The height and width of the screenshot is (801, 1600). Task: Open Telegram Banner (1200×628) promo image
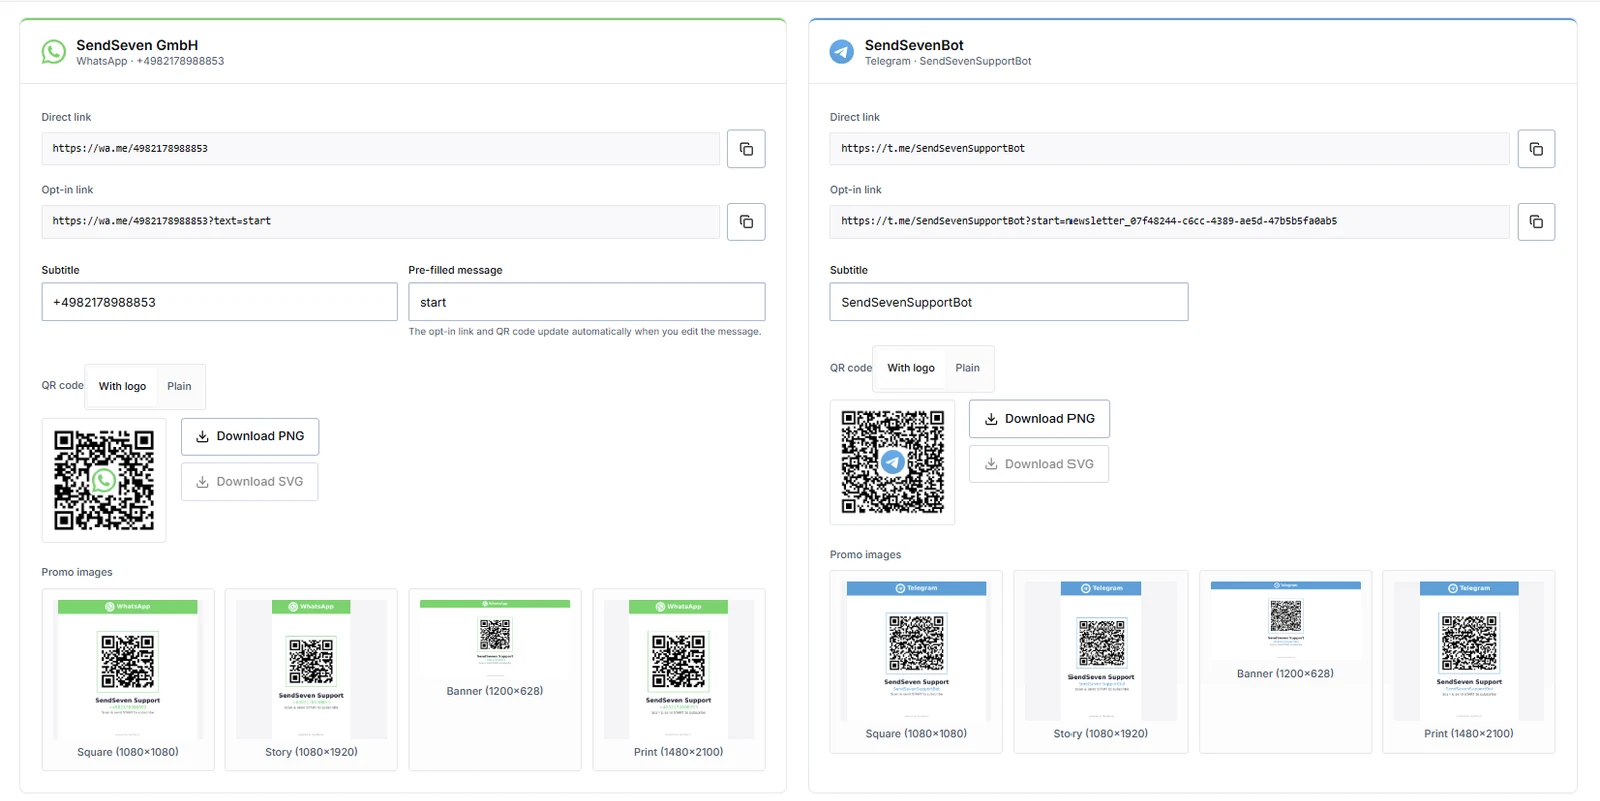[1285, 662]
